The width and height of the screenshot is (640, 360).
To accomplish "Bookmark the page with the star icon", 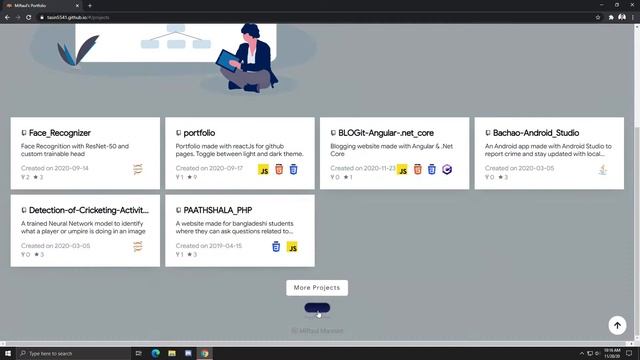I will click(598, 18).
